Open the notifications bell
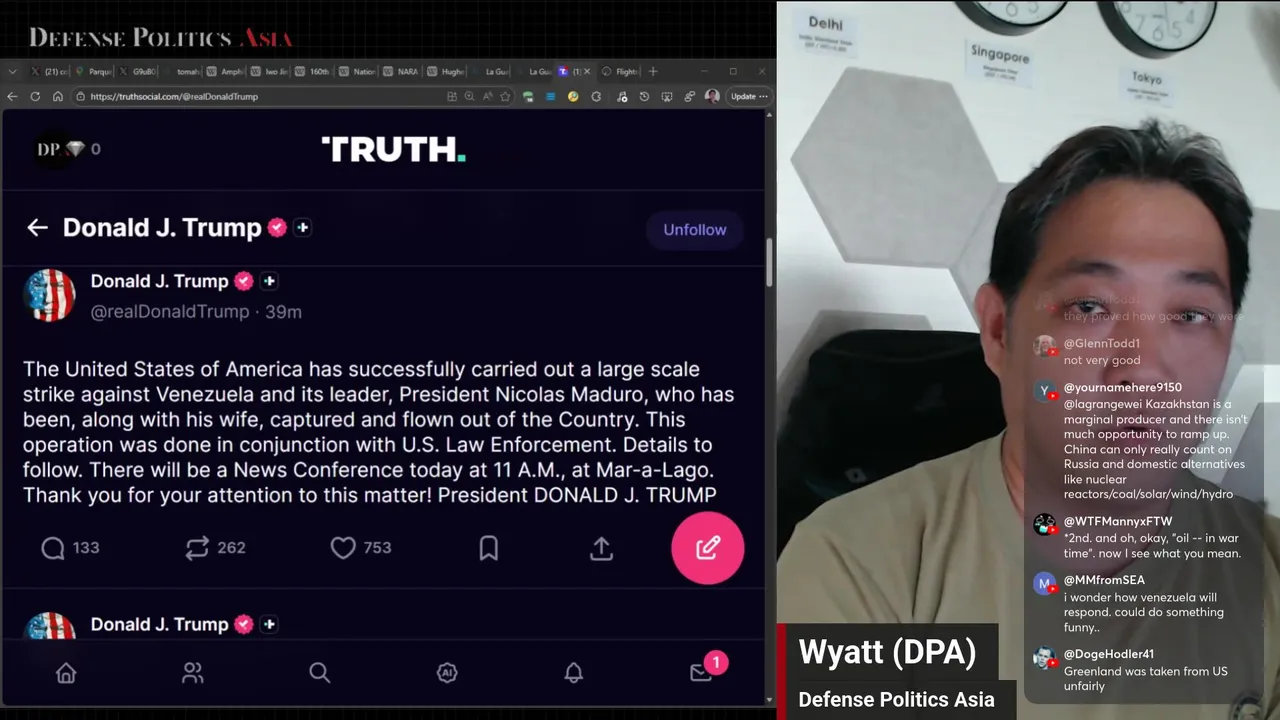This screenshot has height=720, width=1280. [574, 673]
